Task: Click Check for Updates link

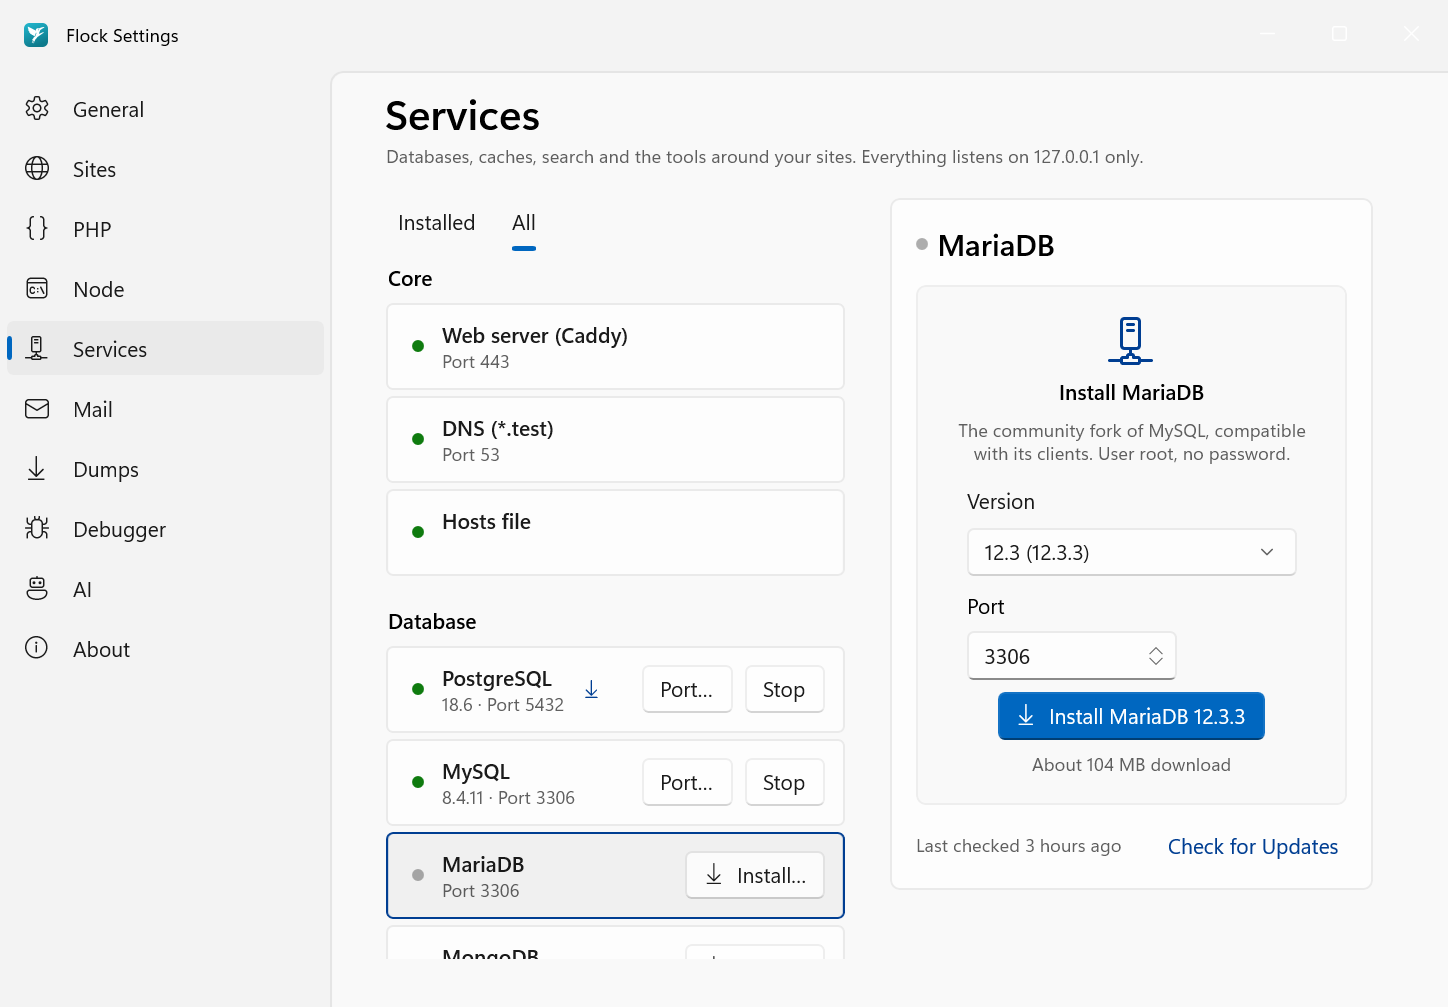Action: pos(1253,846)
